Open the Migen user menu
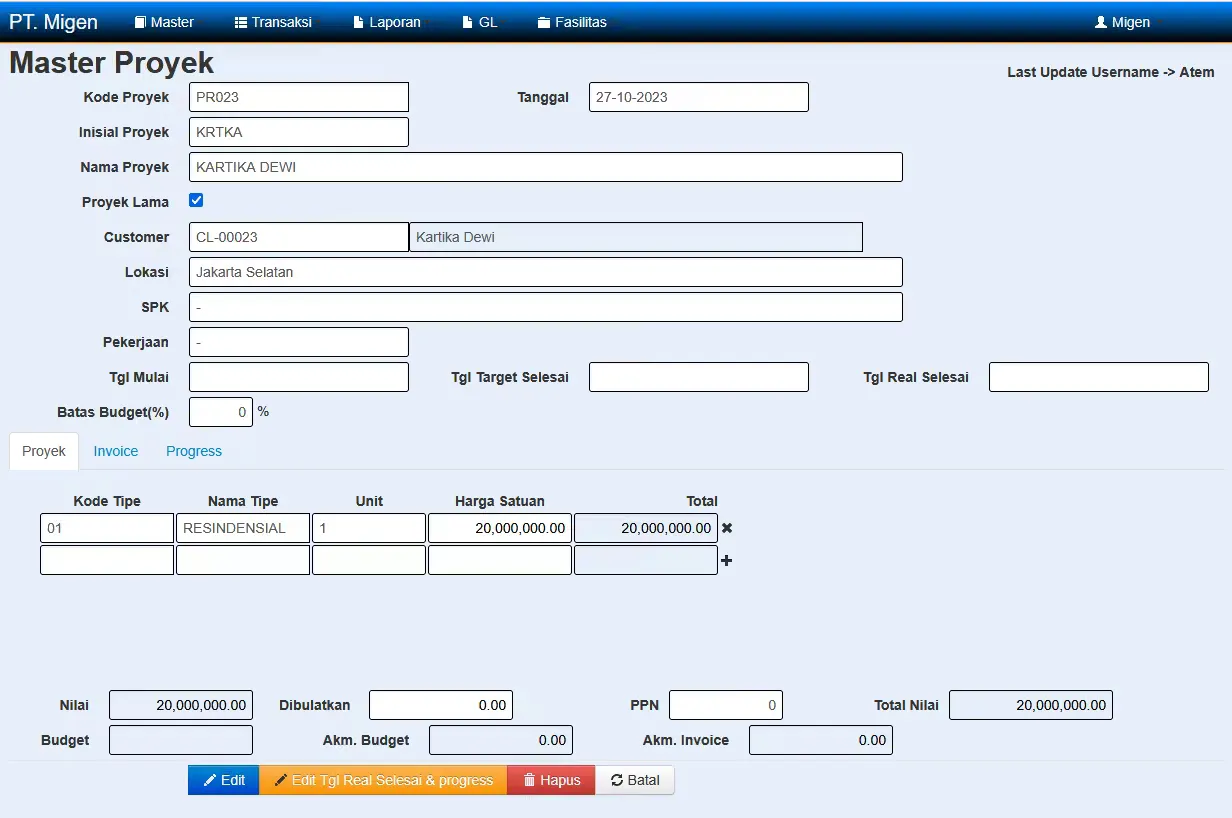 (1123, 22)
